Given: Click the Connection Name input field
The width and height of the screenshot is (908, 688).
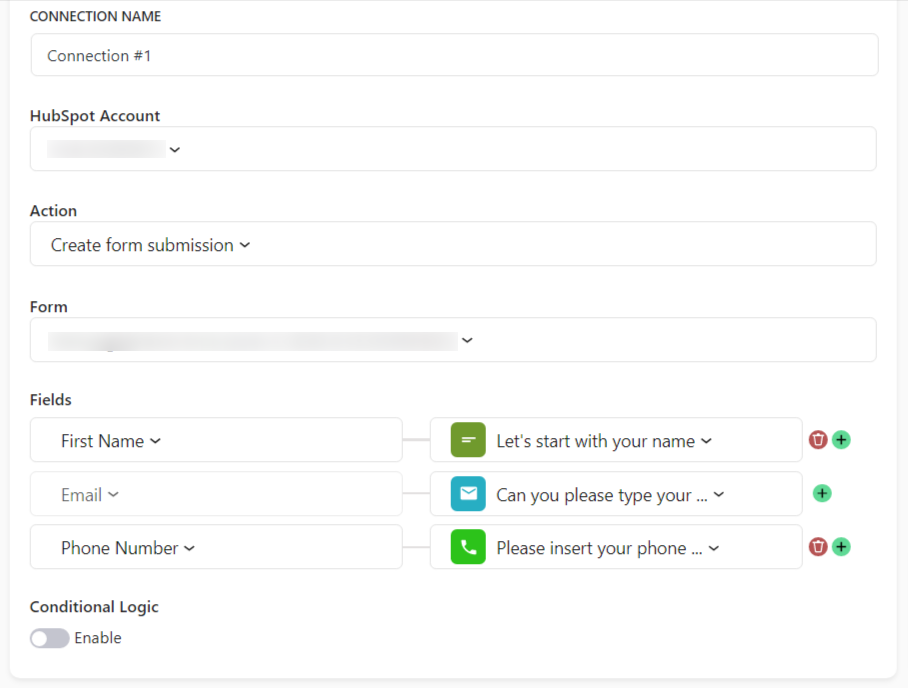Looking at the screenshot, I should (455, 55).
